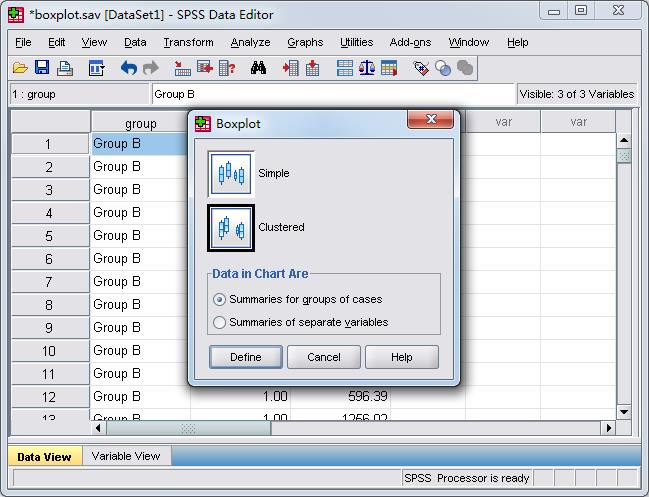The width and height of the screenshot is (649, 497).
Task: Click the Save floppy disk icon
Action: (42, 68)
